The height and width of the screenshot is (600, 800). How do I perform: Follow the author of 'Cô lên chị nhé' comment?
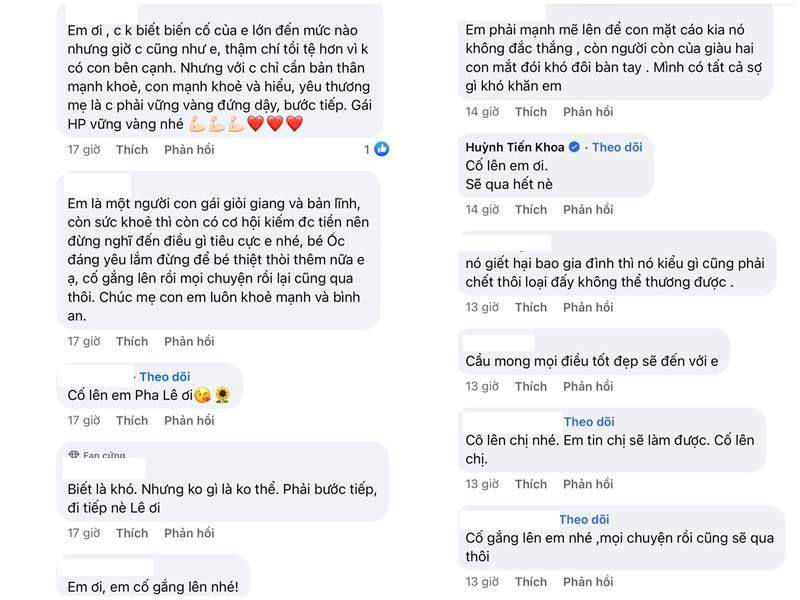[x=589, y=422]
